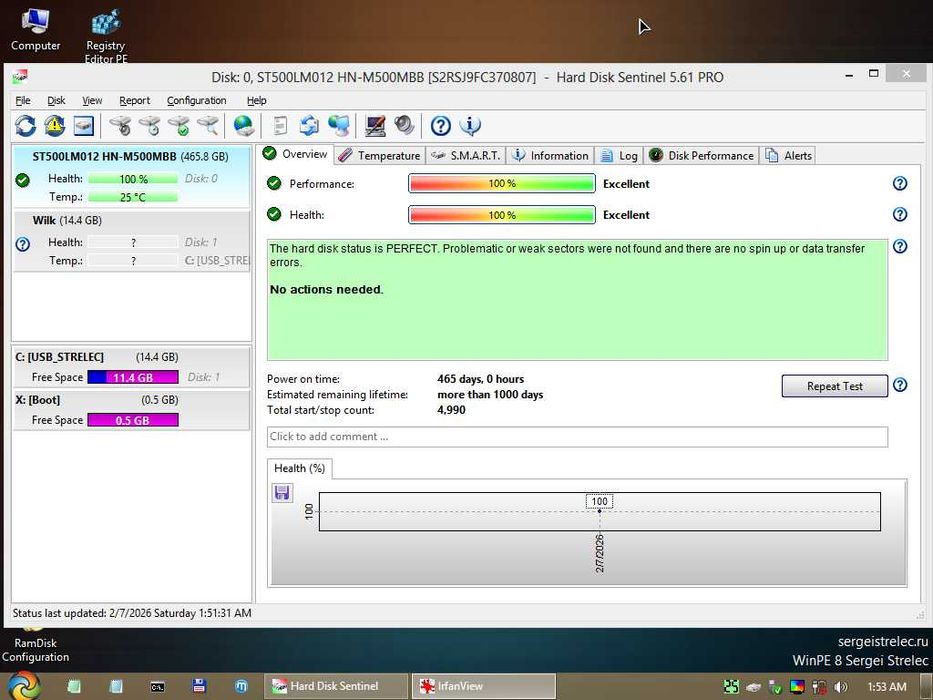This screenshot has height=700, width=933.
Task: Click the Health 100 % gradient bar in Overview
Action: click(502, 214)
